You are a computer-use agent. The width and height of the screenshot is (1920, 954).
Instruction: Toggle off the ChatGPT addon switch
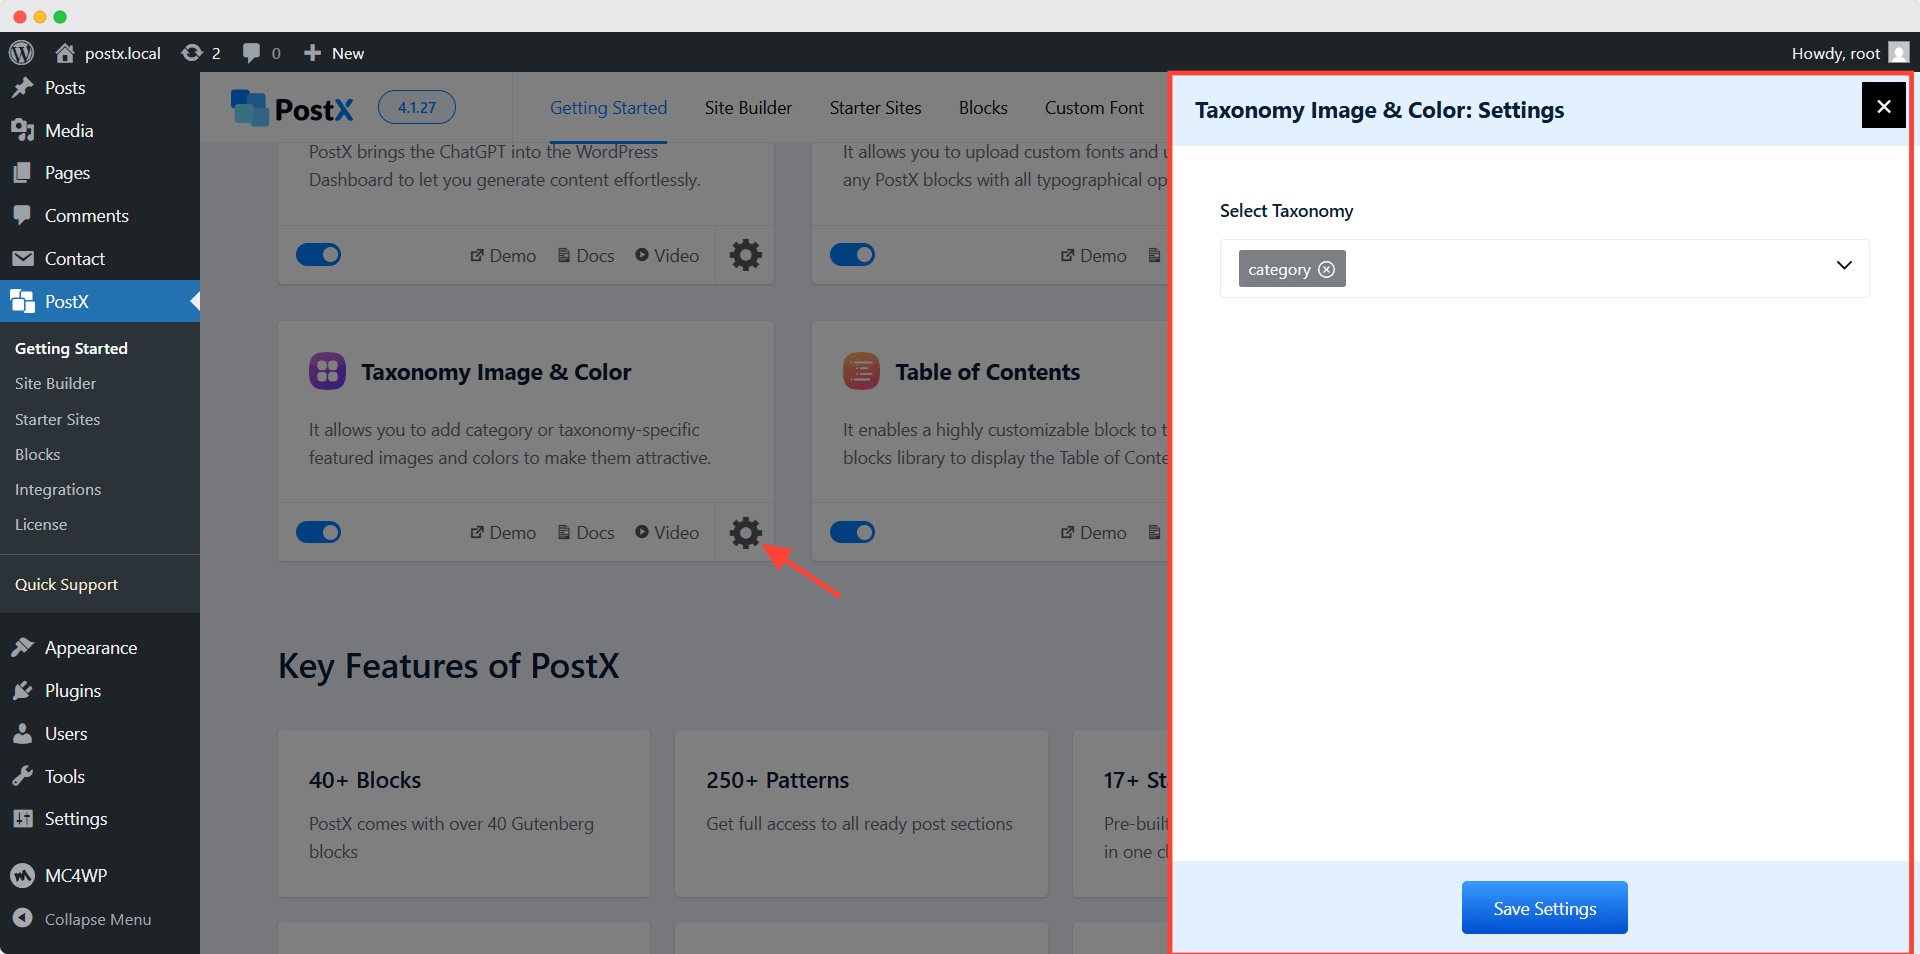coord(319,255)
